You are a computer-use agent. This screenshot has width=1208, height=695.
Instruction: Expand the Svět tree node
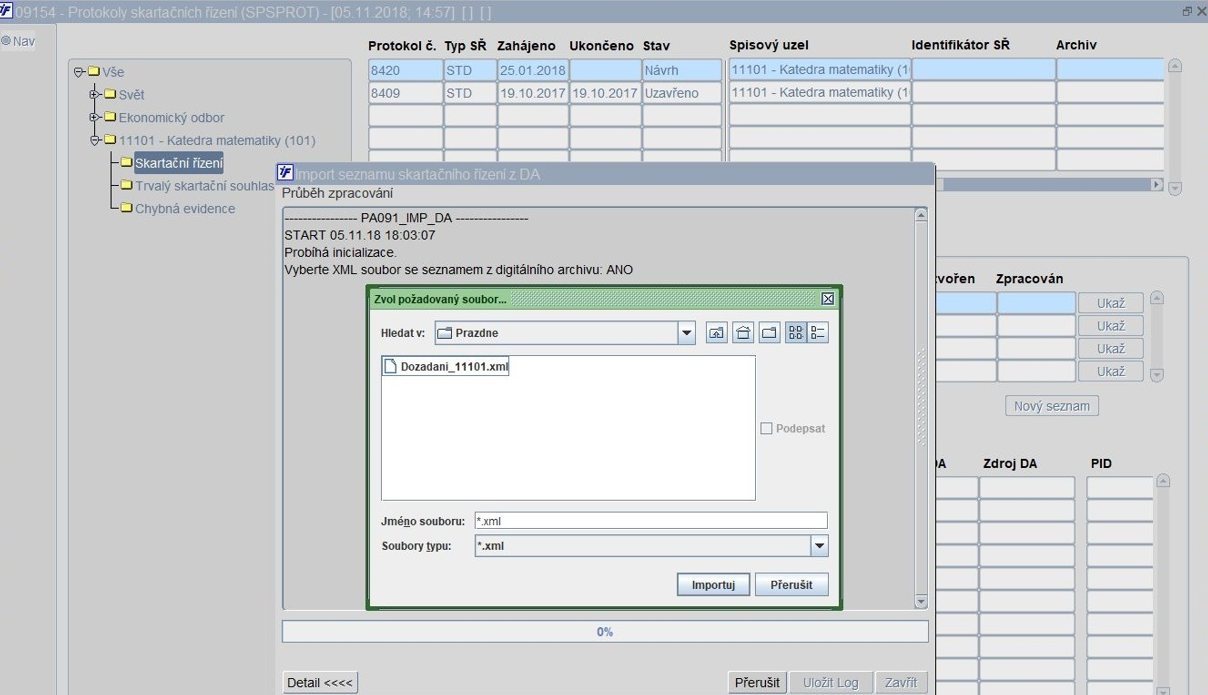click(95, 94)
